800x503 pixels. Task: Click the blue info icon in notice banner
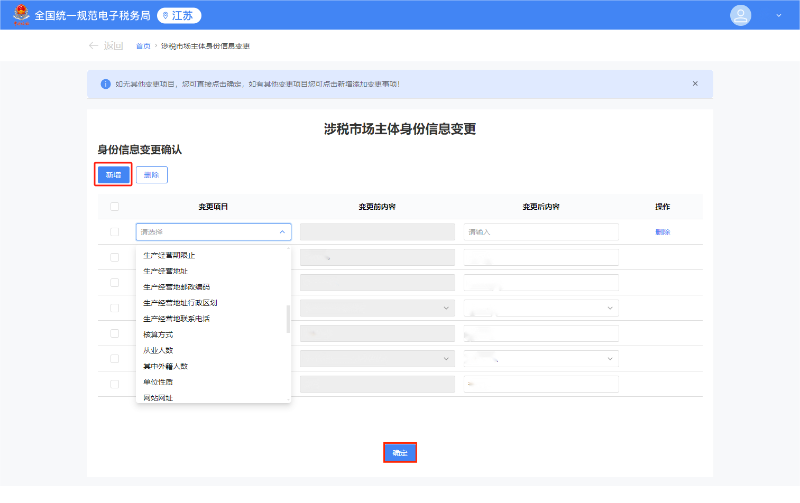coord(106,84)
